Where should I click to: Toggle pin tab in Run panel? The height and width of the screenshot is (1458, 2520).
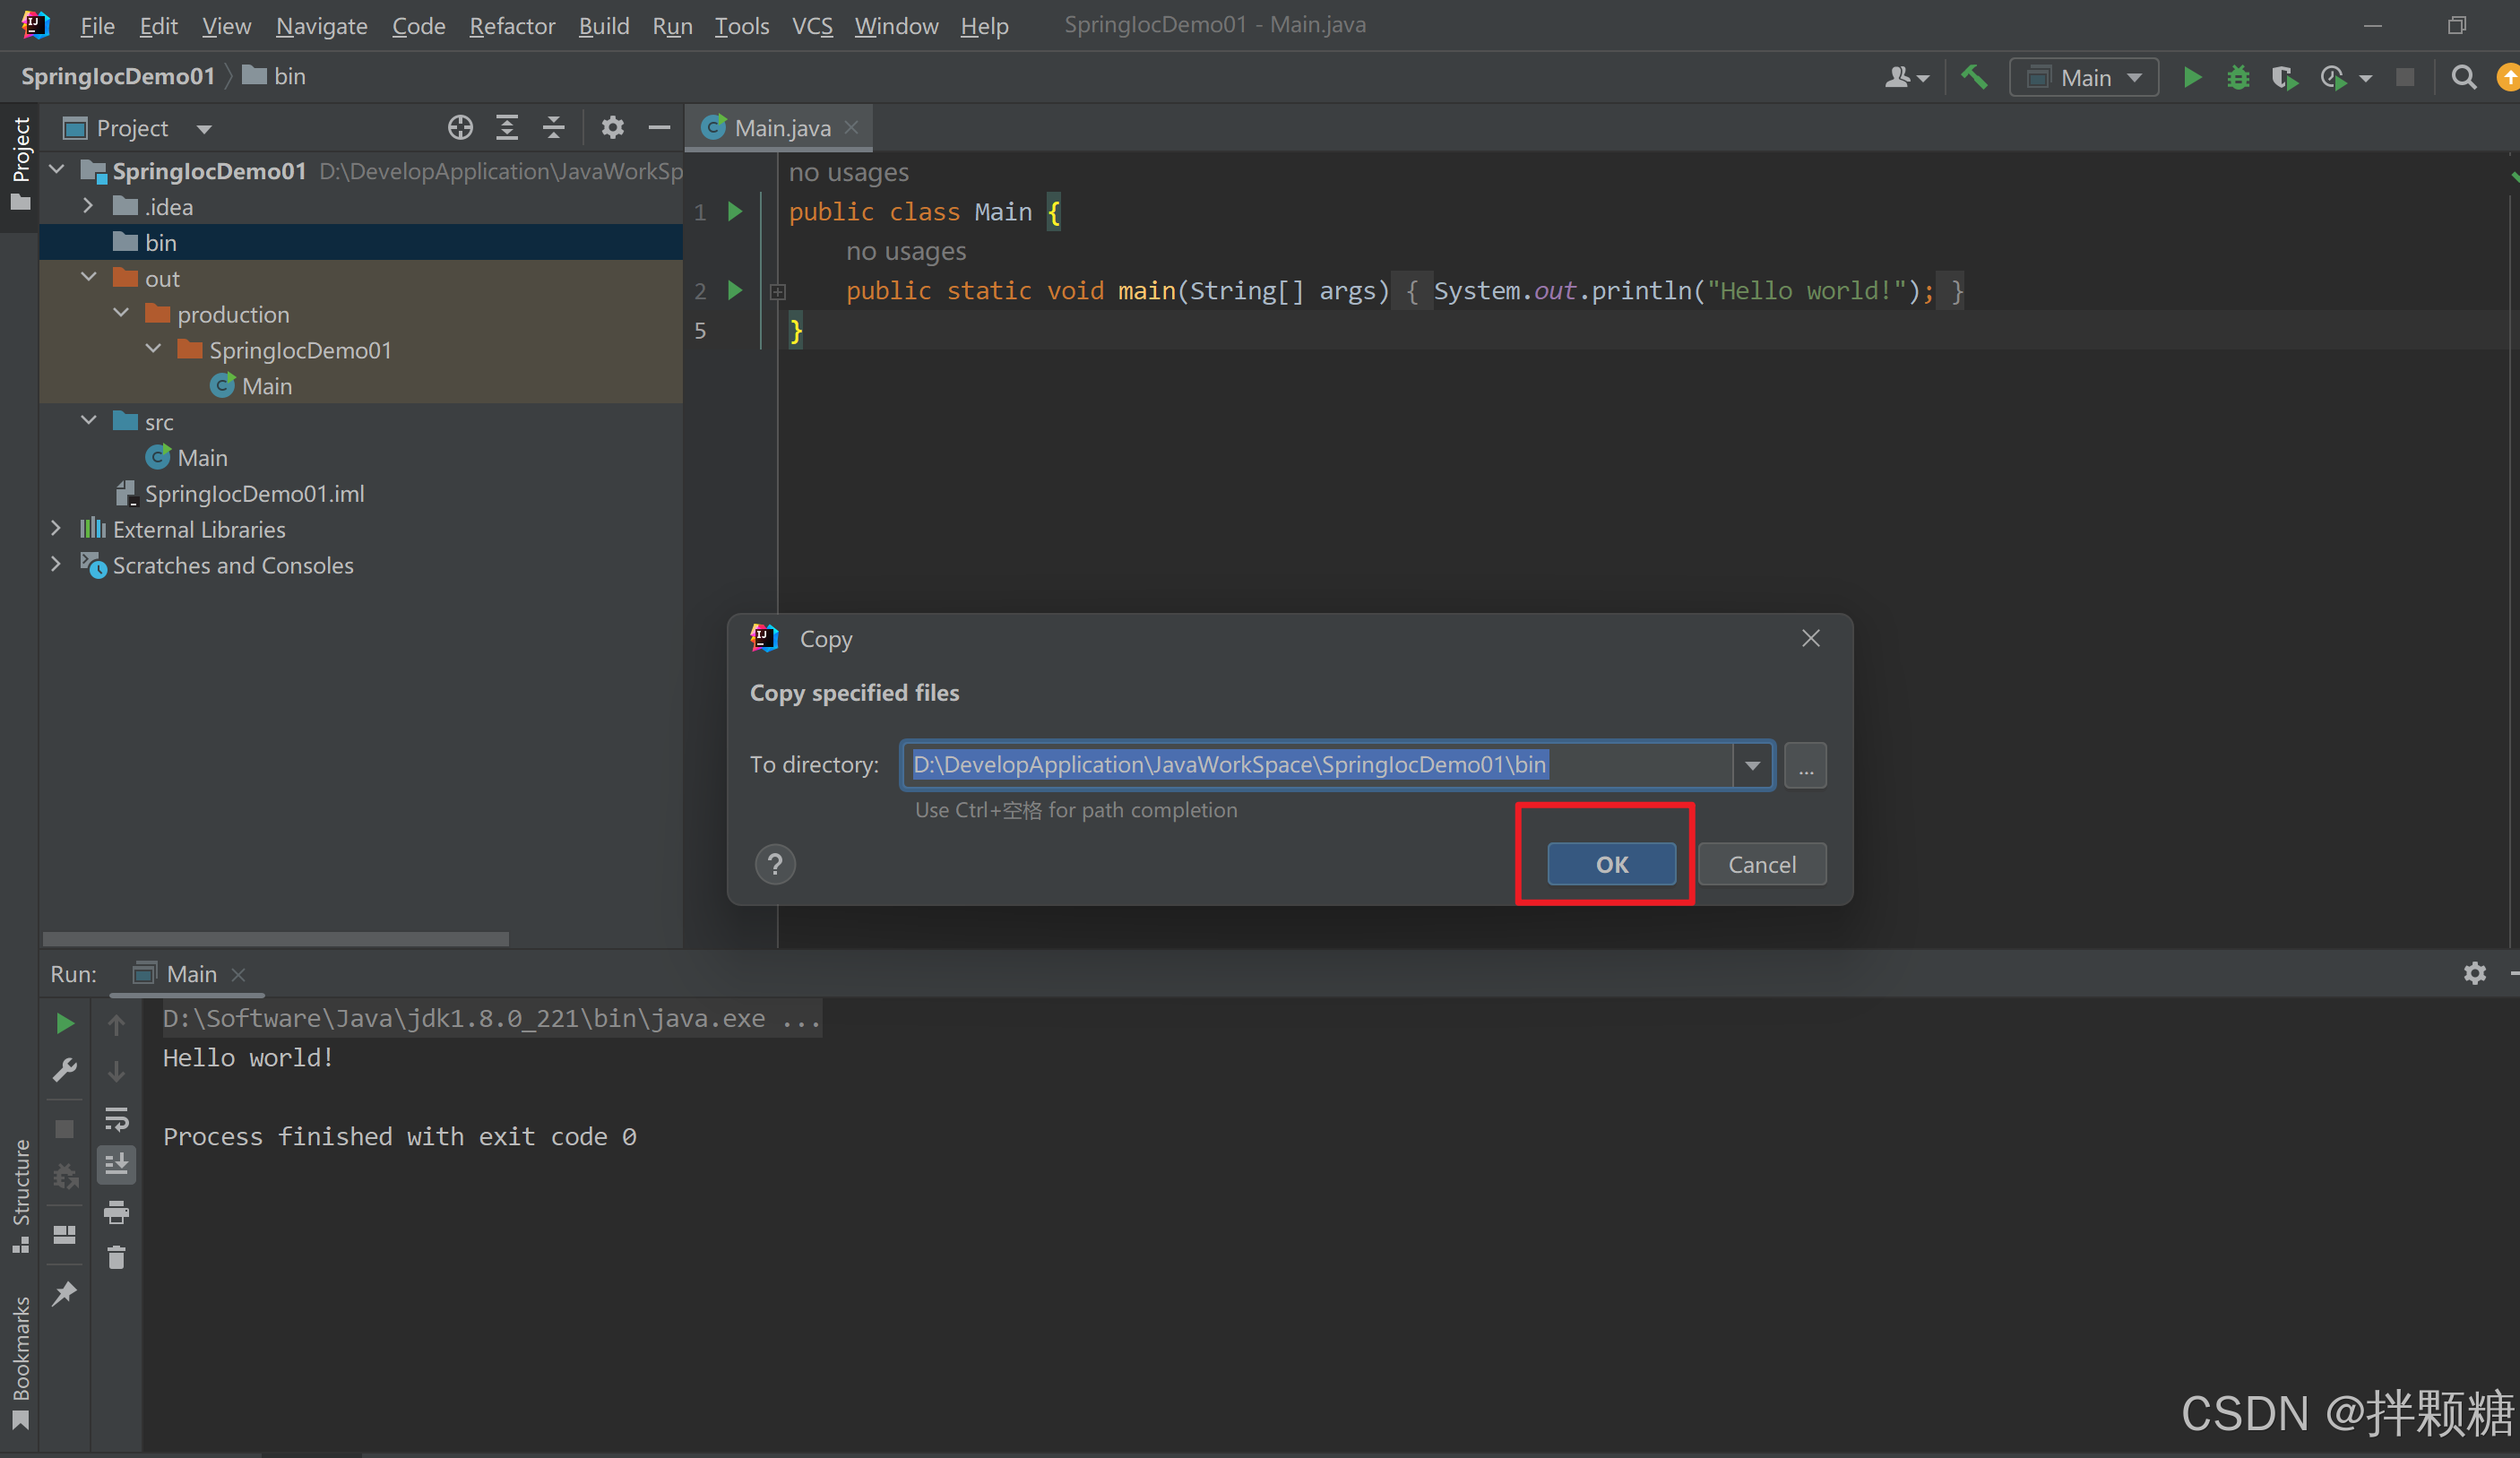(65, 1293)
